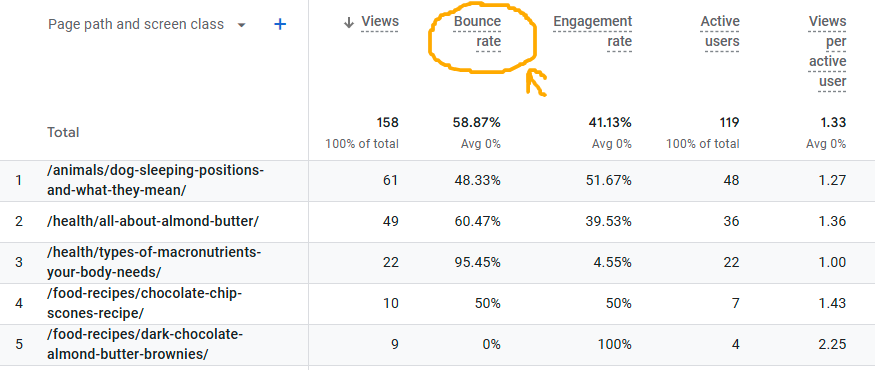Viewport: 875px width, 370px height.
Task: Click views per user 1.00 cell
Action: coord(834,262)
